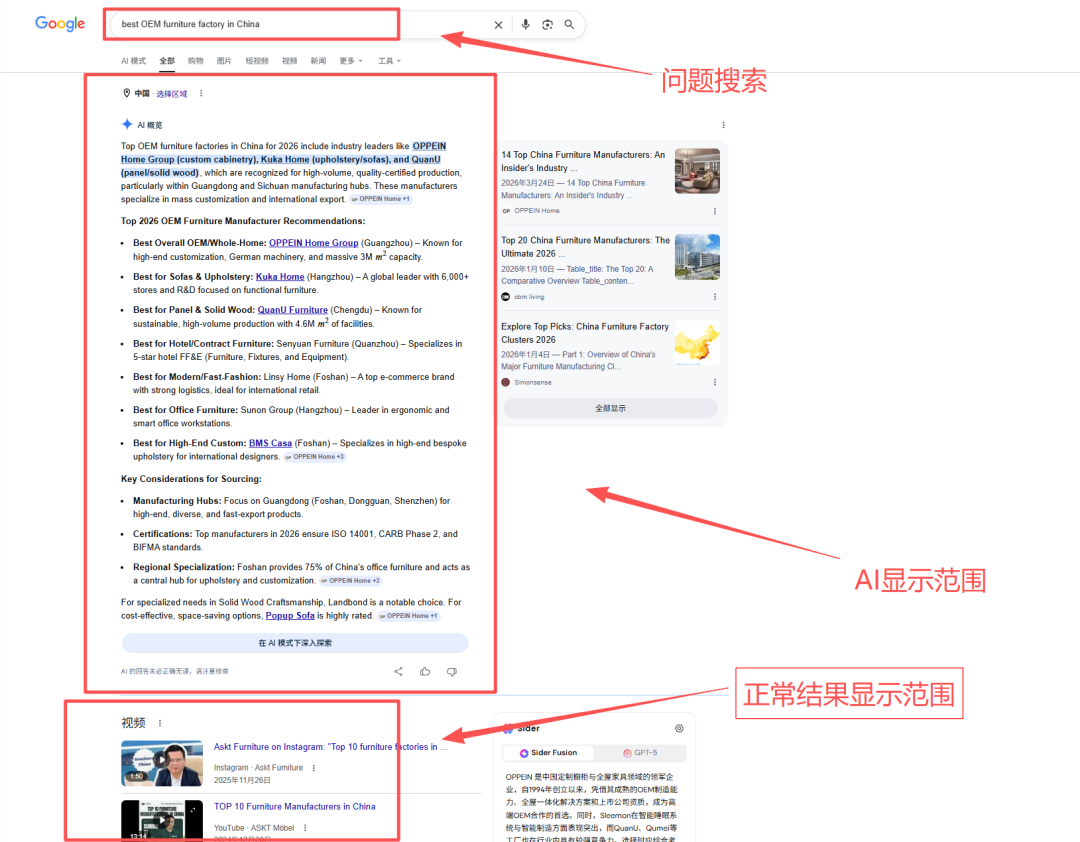
Task: Click OPPEIN Home +3 chip after BMS Casa
Action: 315,457
